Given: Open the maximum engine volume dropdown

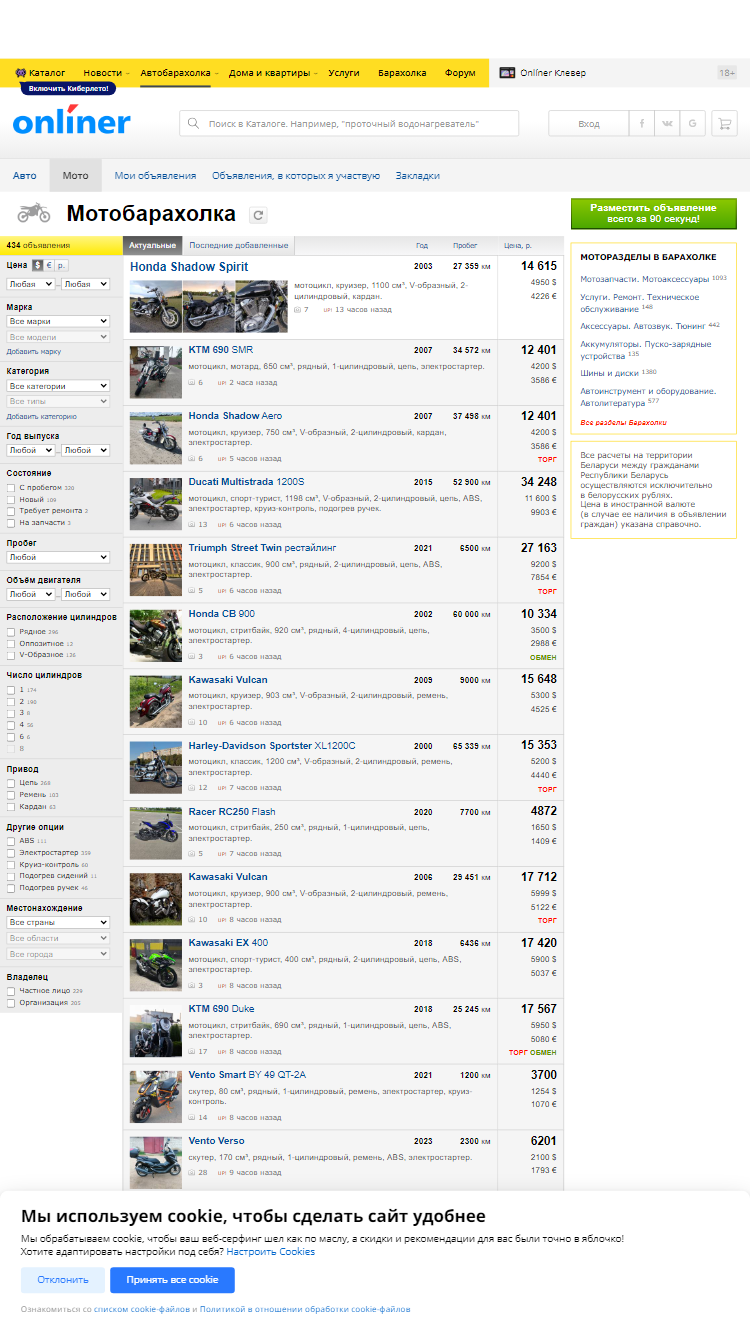Looking at the screenshot, I should coord(85,594).
